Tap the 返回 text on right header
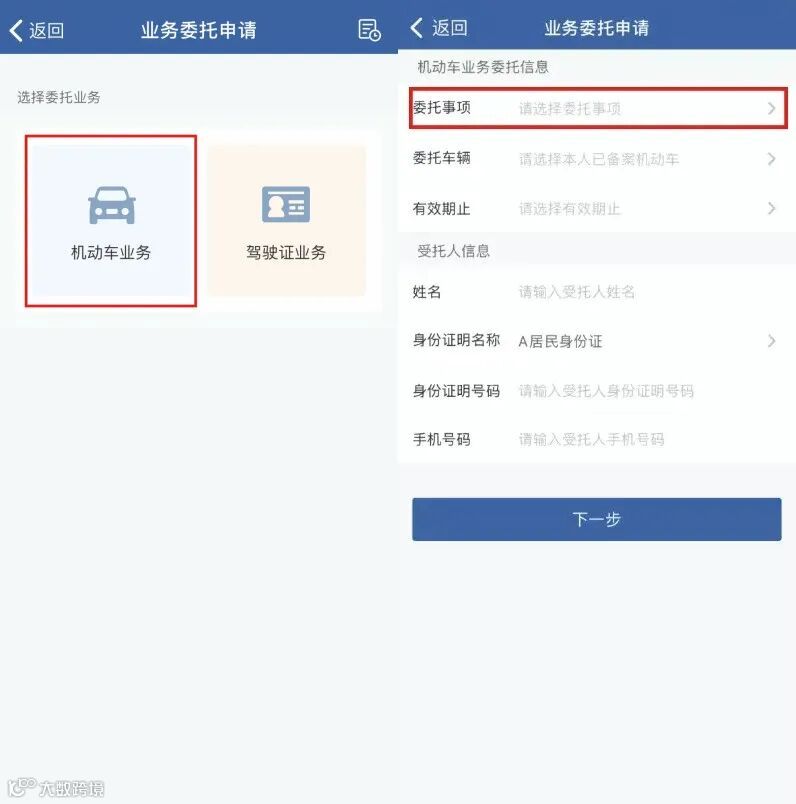This screenshot has width=796, height=804. pyautogui.click(x=449, y=28)
